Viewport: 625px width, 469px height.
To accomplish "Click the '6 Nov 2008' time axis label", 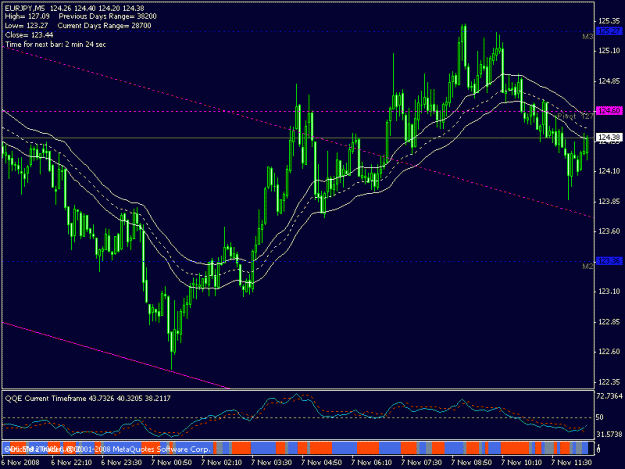I will pyautogui.click(x=21, y=463).
